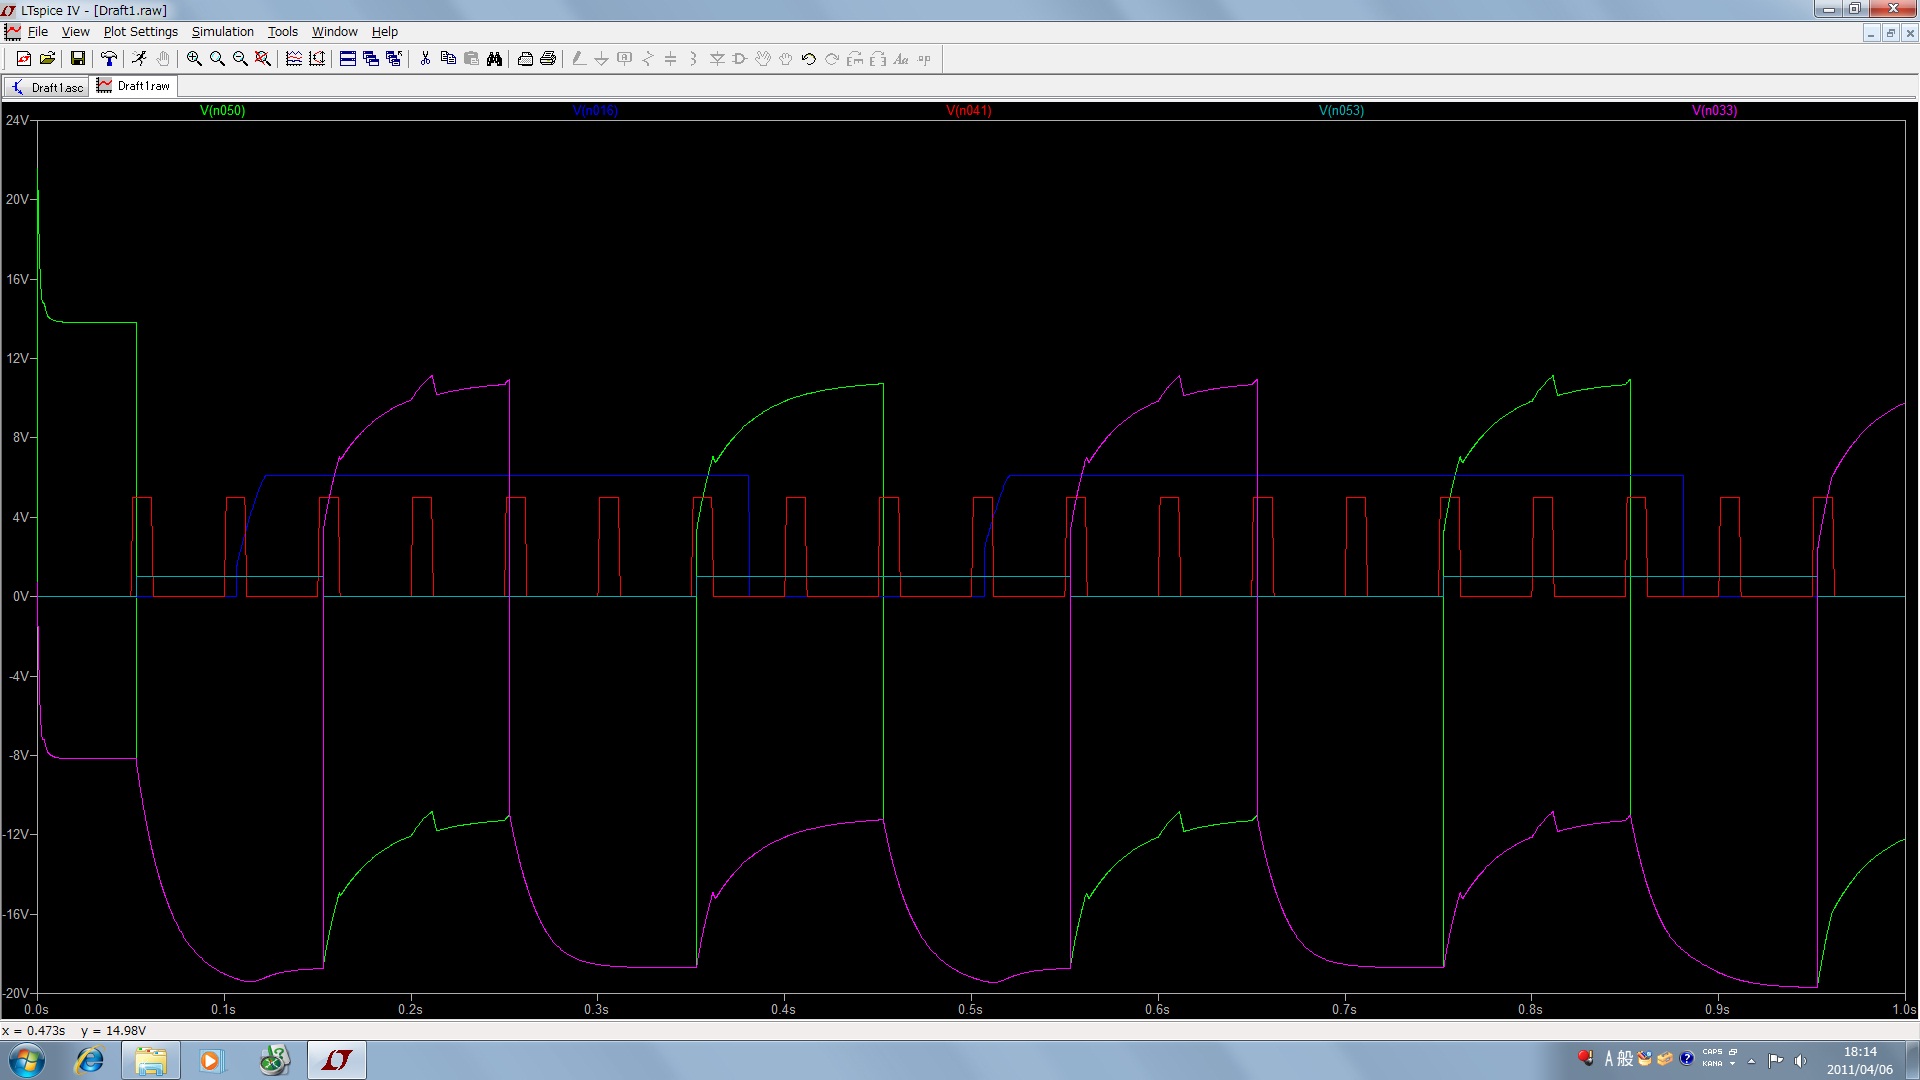Image resolution: width=1920 pixels, height=1080 pixels.
Task: Switch to the Draft1.asc tab
Action: point(46,86)
